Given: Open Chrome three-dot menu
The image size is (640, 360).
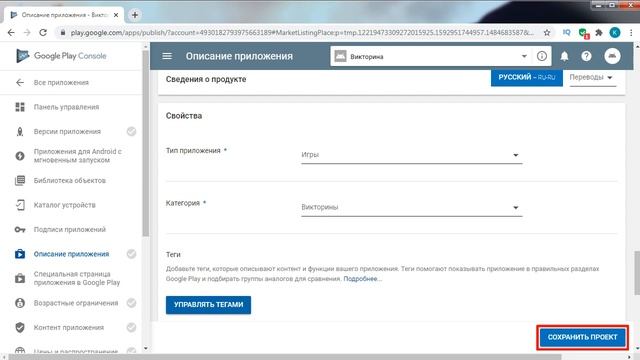Looking at the screenshot, I should [x=631, y=33].
